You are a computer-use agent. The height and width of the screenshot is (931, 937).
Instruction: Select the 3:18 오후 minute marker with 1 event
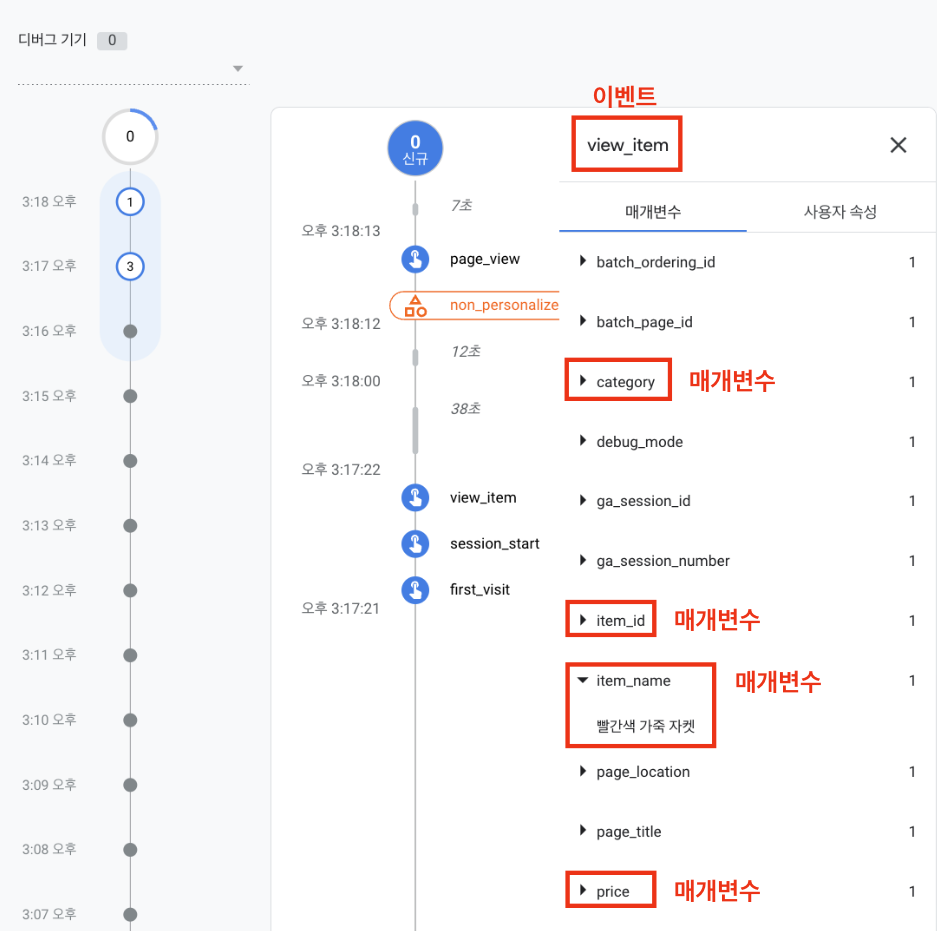click(130, 202)
